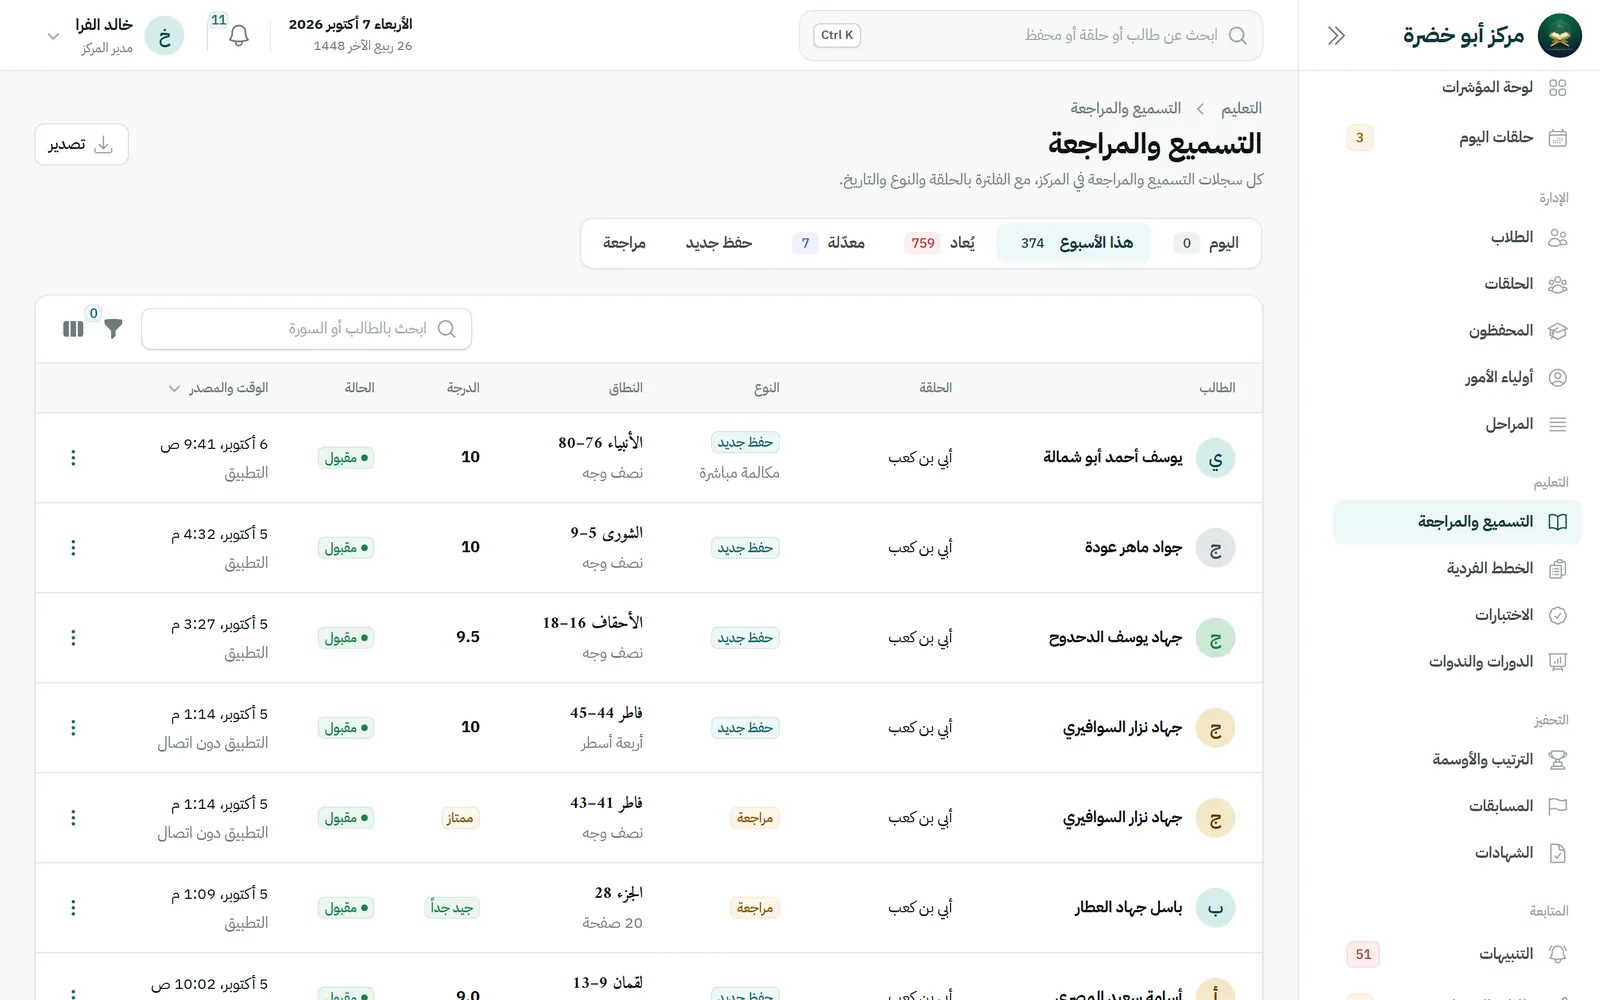This screenshot has width=1600, height=1000.
Task: Open أولياء الأمور in sidebar
Action: click(x=1458, y=378)
